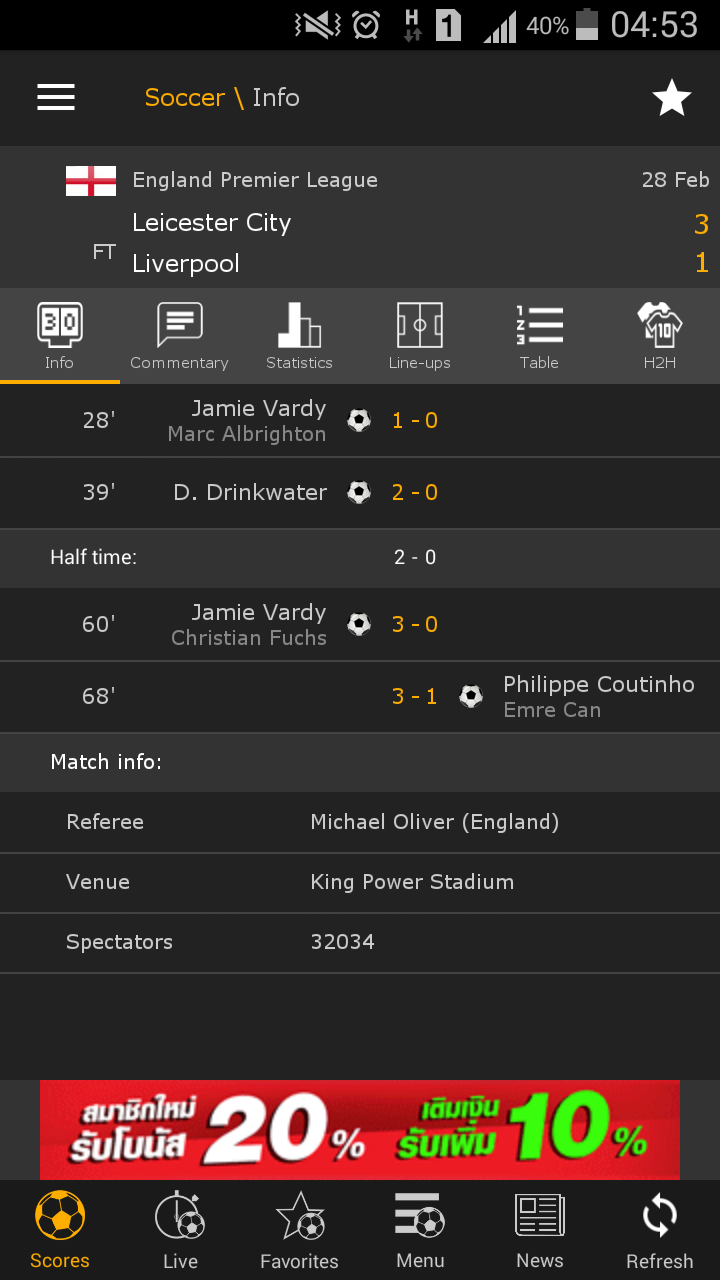Select the Info scoreboard icon
This screenshot has height=1280, width=720.
[x=59, y=326]
